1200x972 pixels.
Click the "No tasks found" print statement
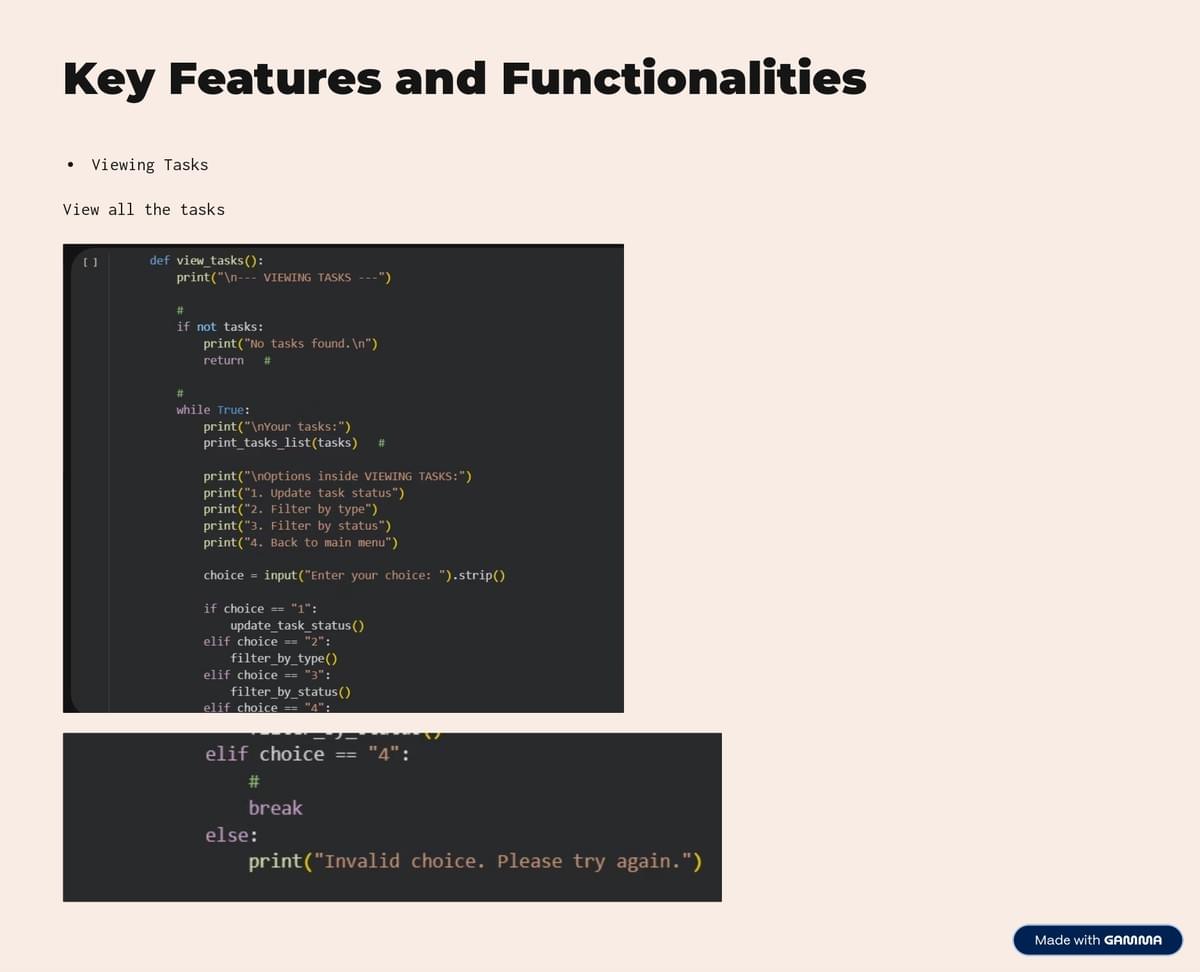point(290,344)
